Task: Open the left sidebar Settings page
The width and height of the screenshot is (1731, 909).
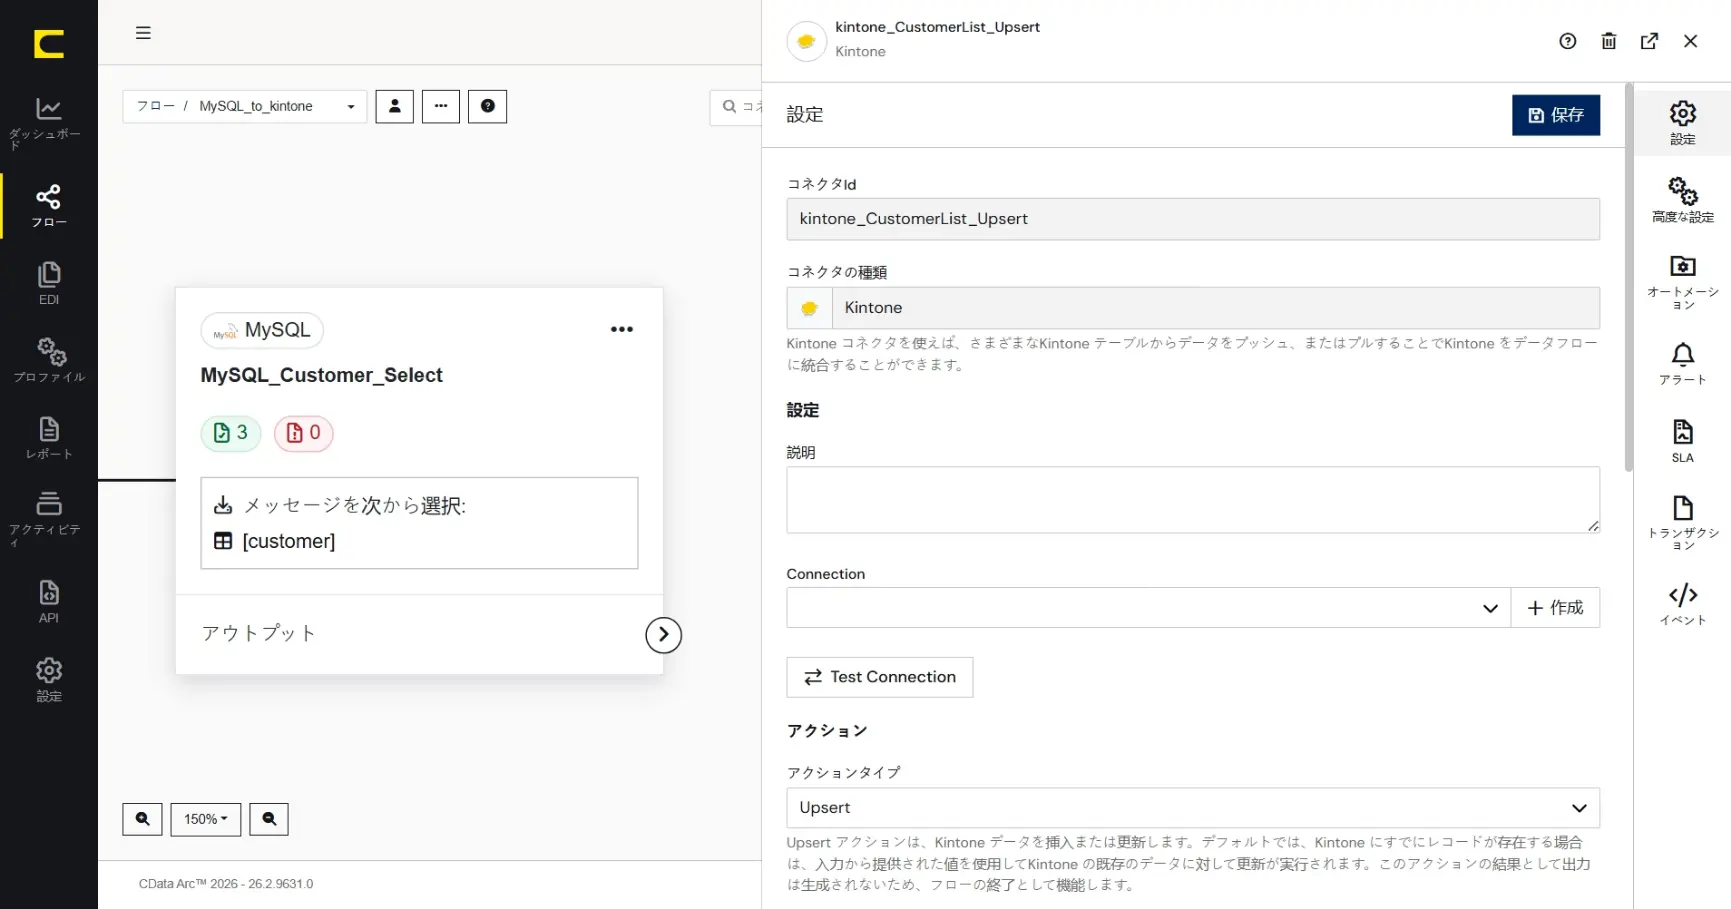Action: point(48,680)
